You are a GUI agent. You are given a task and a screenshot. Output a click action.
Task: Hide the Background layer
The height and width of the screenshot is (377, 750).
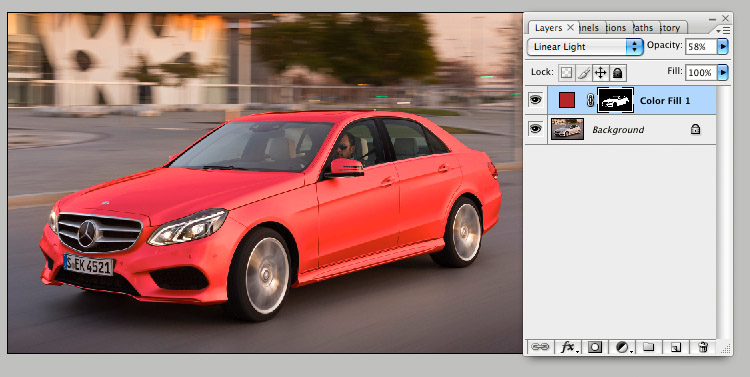(x=536, y=129)
